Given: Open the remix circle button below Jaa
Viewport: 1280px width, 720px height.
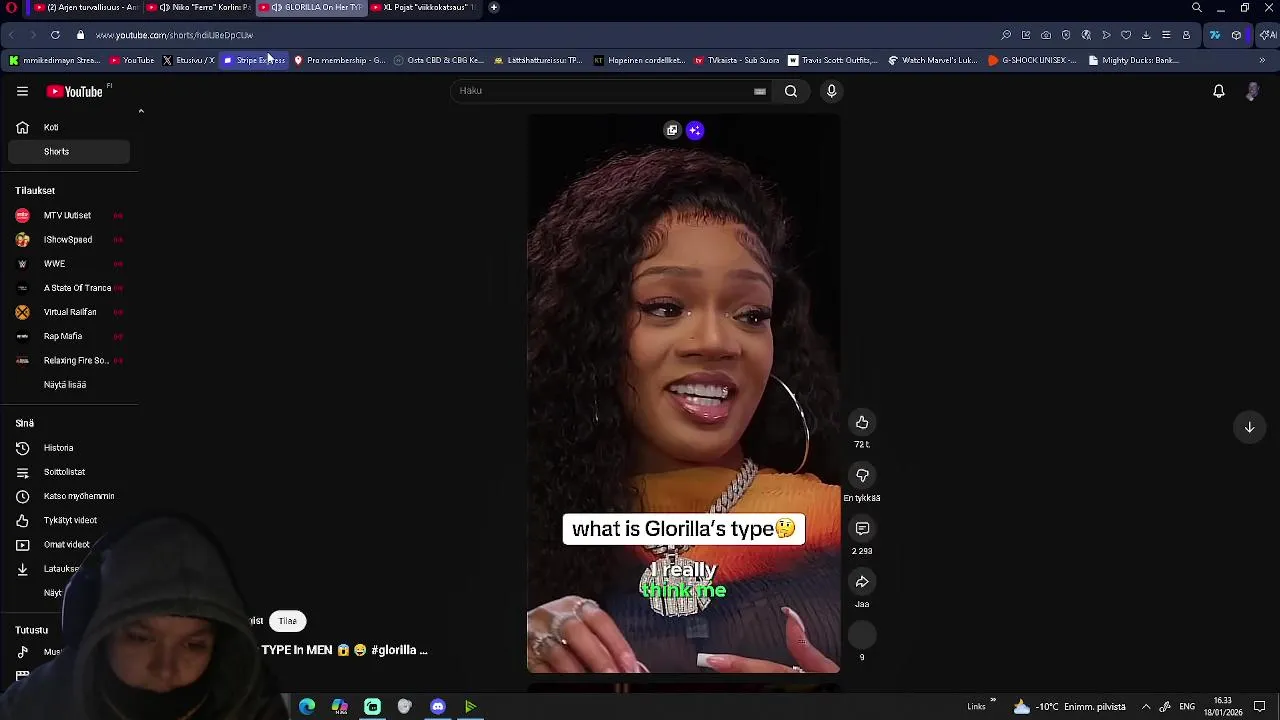Looking at the screenshot, I should click(x=862, y=635).
